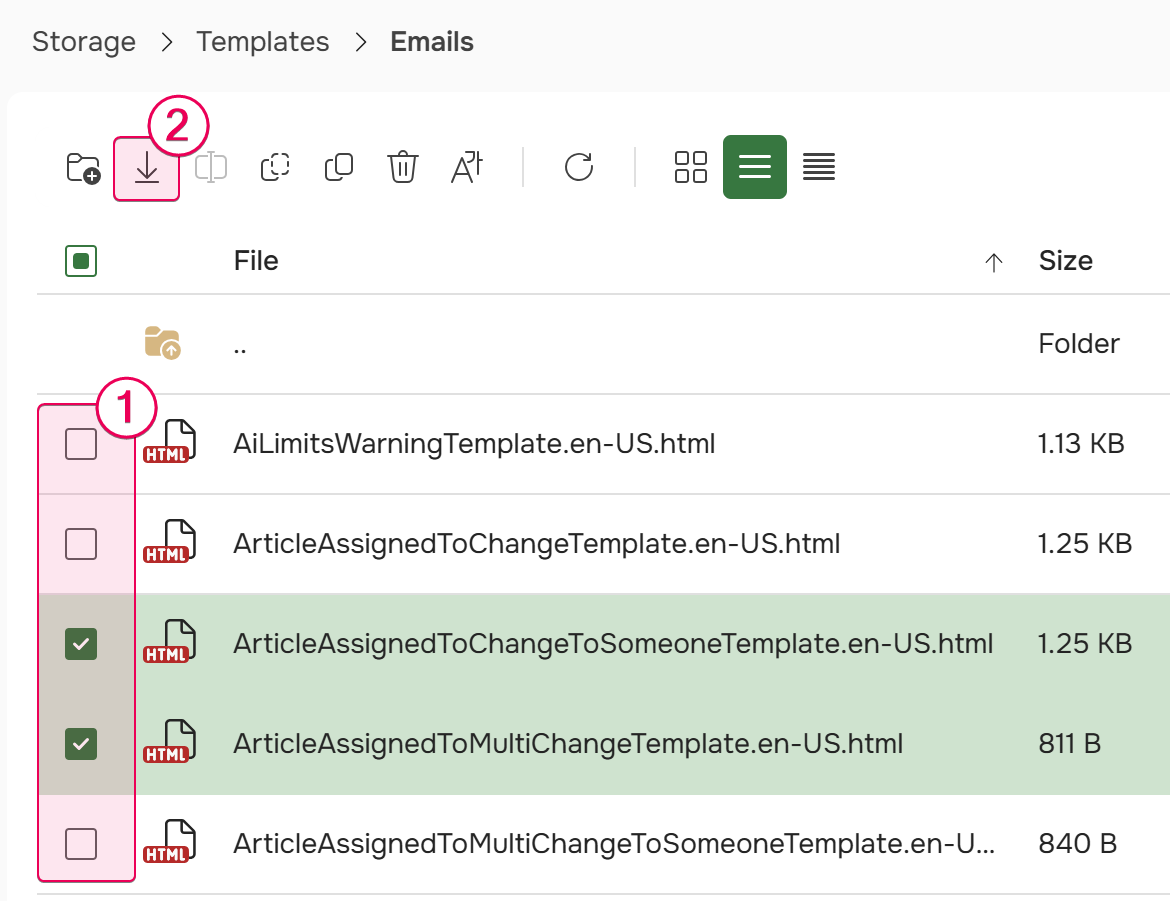Go to Templates in the breadcrumb

263,42
